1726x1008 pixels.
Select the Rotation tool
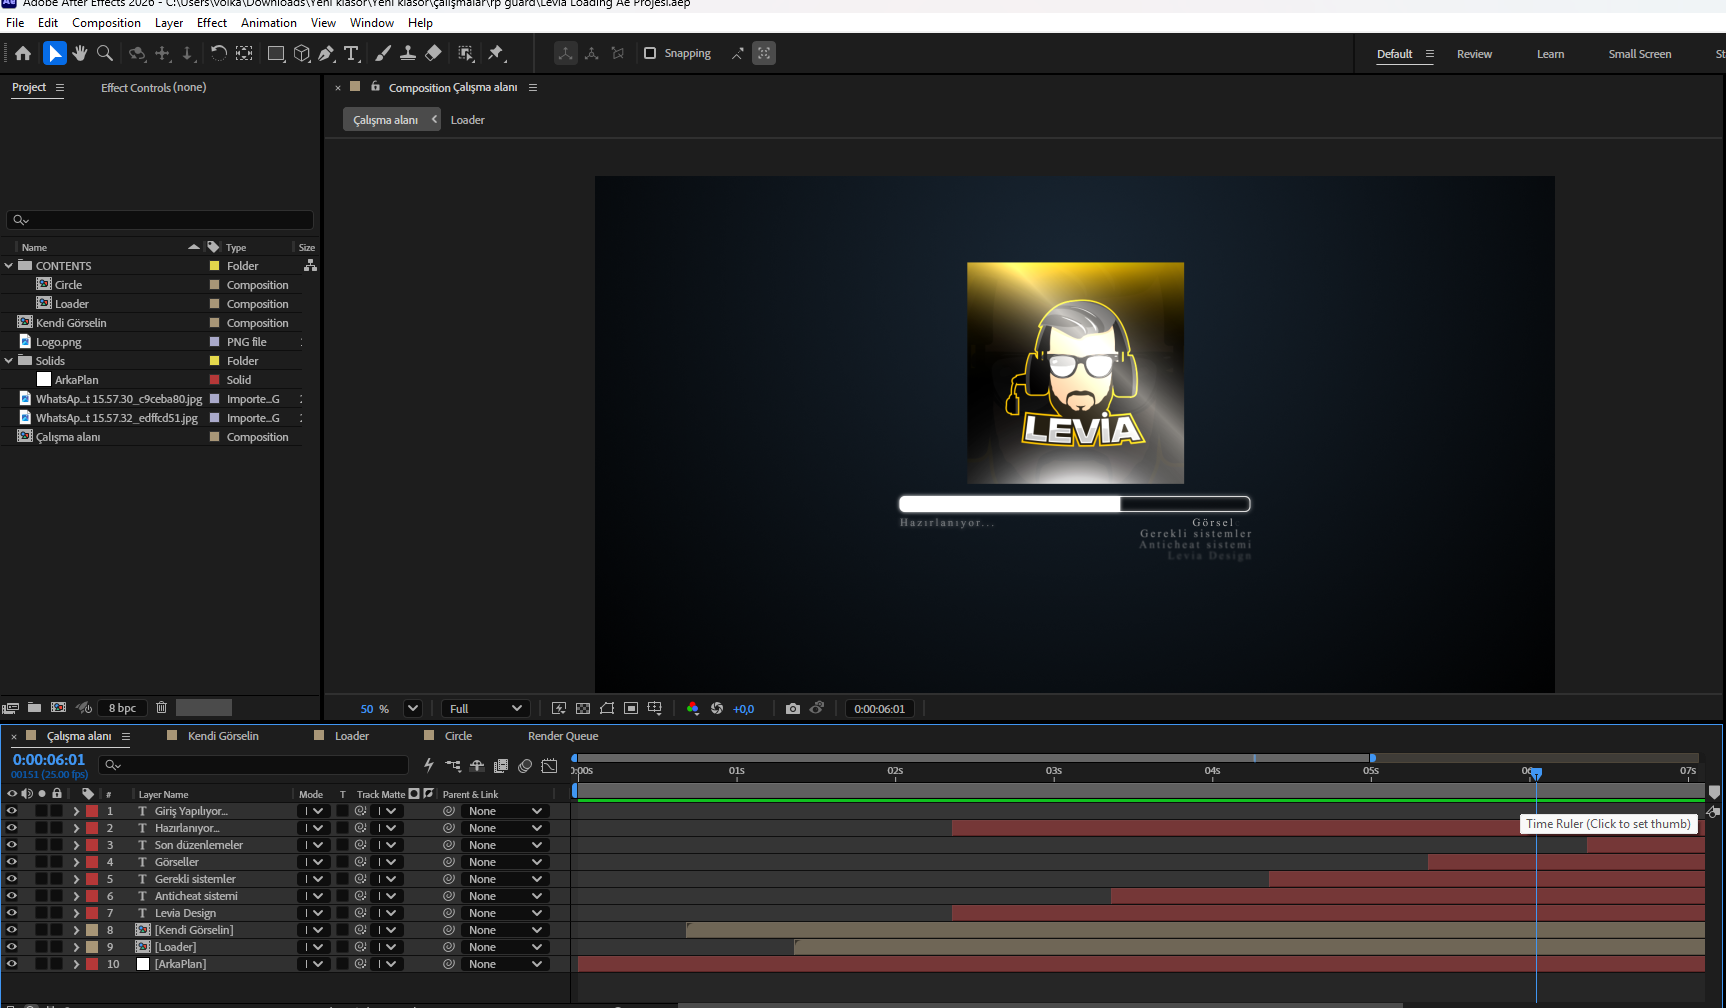click(x=218, y=53)
